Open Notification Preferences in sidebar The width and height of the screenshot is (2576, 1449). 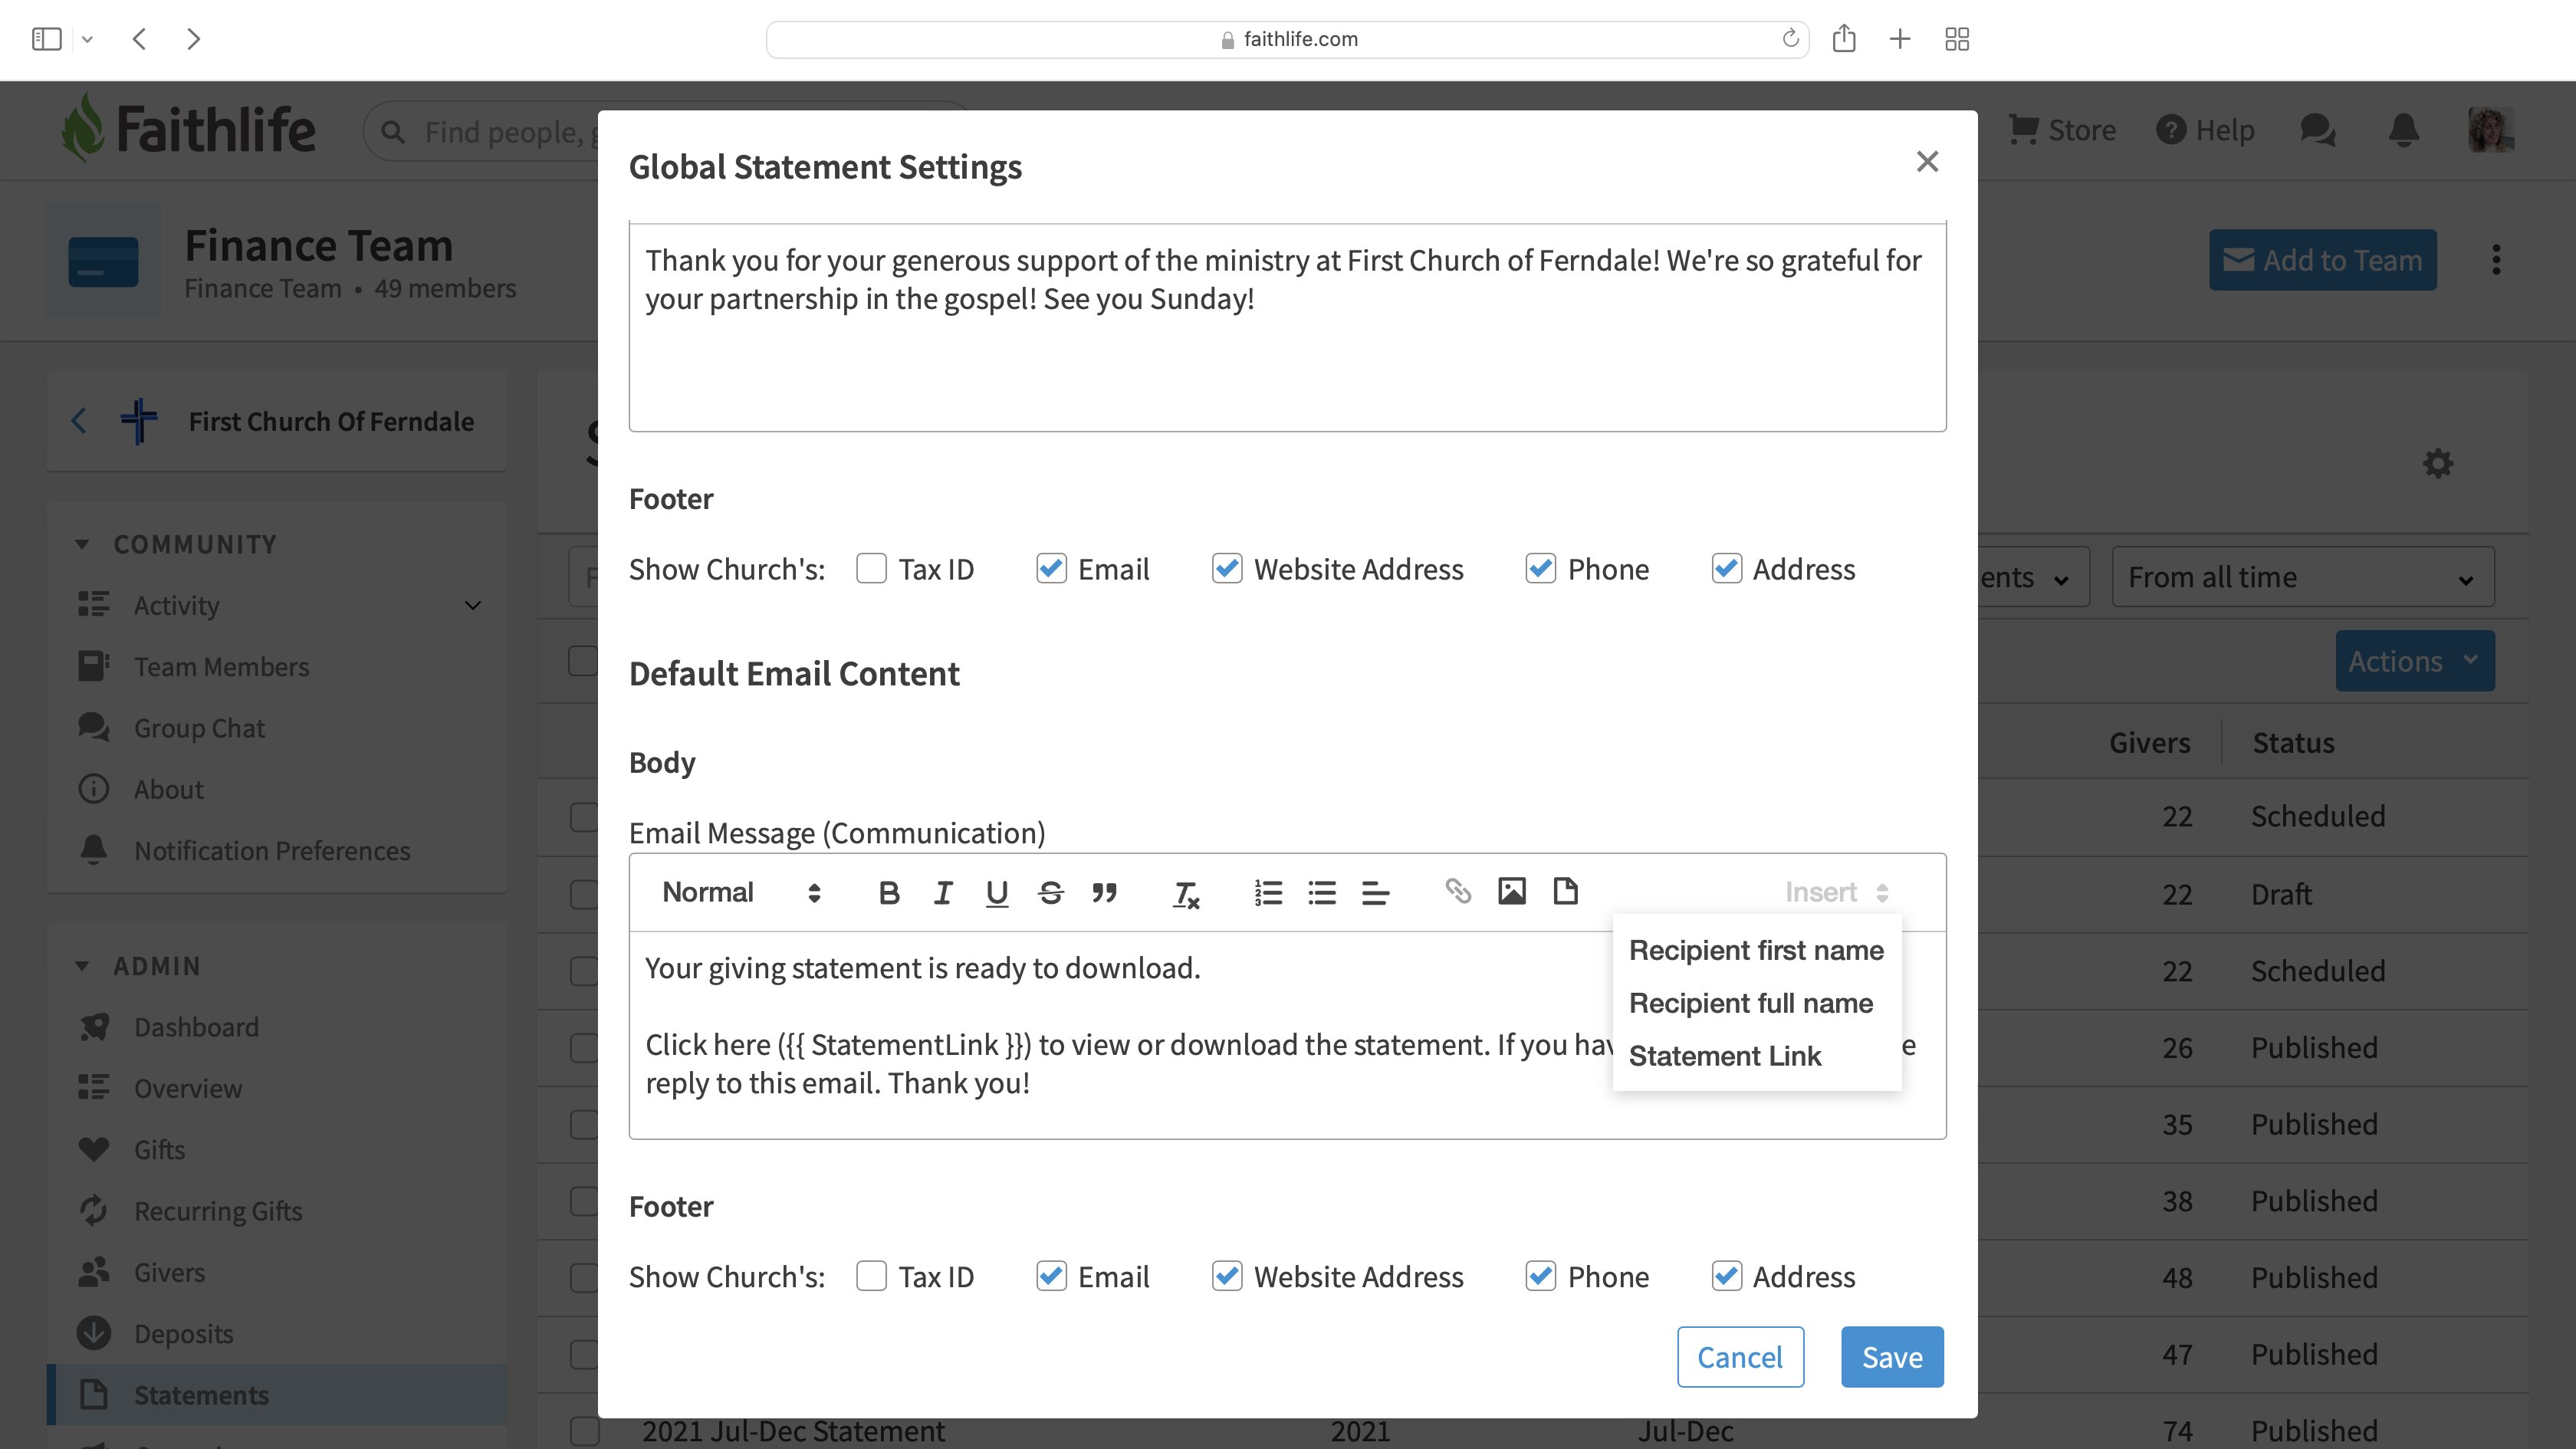point(272,851)
